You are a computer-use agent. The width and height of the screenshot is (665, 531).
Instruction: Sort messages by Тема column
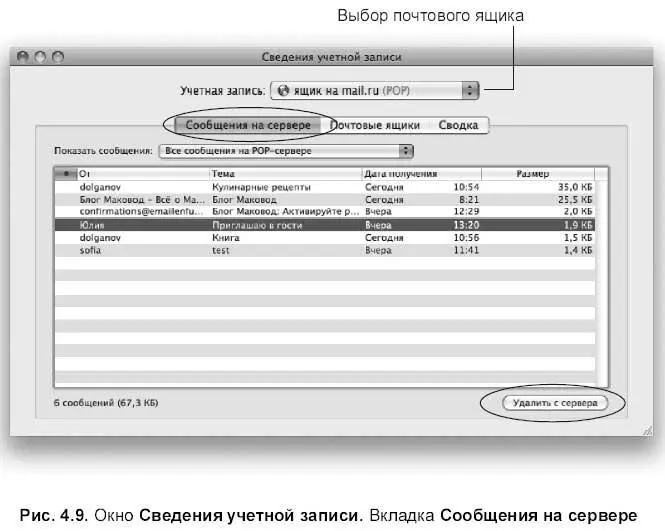coord(285,173)
